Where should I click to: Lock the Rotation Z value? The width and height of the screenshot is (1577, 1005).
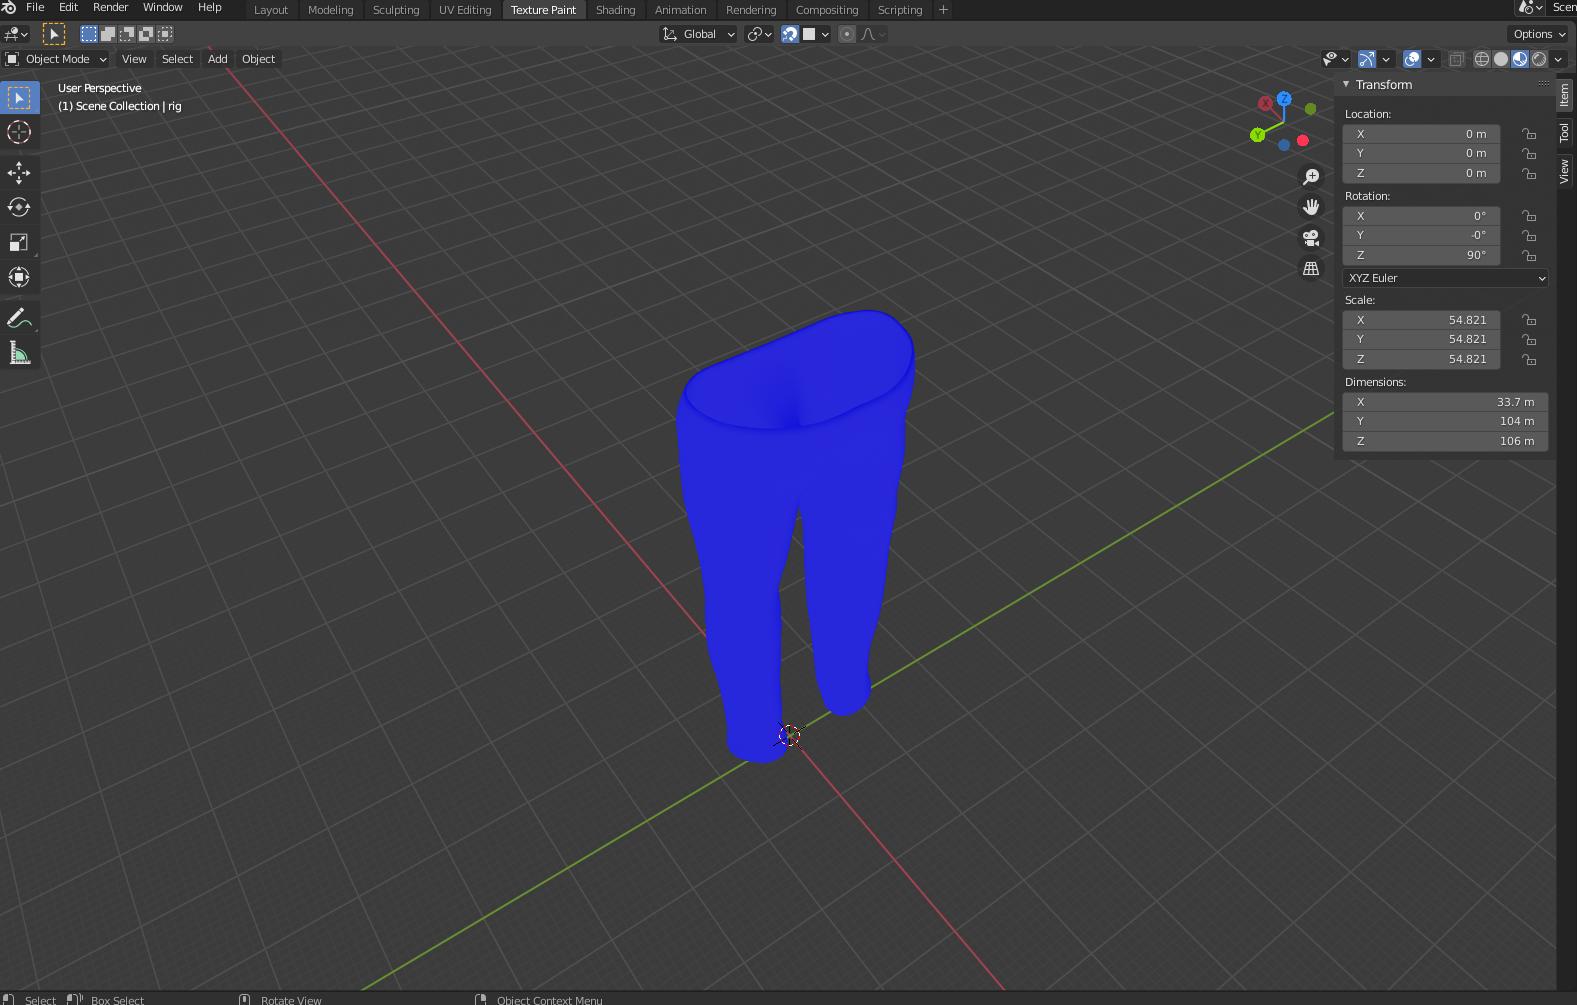coord(1529,256)
